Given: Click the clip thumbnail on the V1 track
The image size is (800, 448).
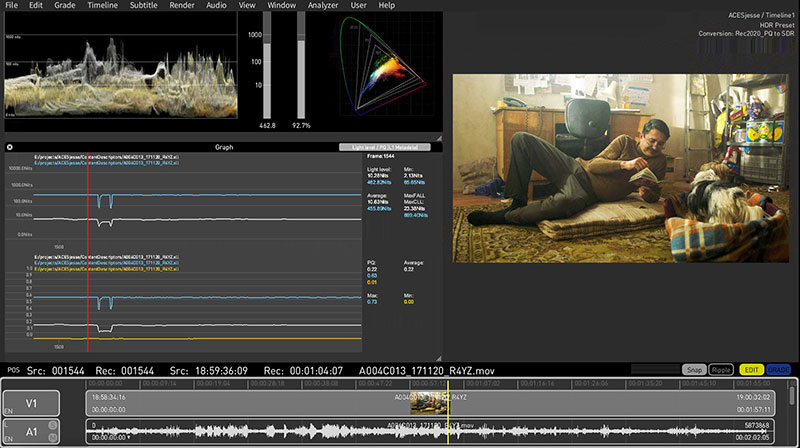Looking at the screenshot, I should tap(429, 403).
